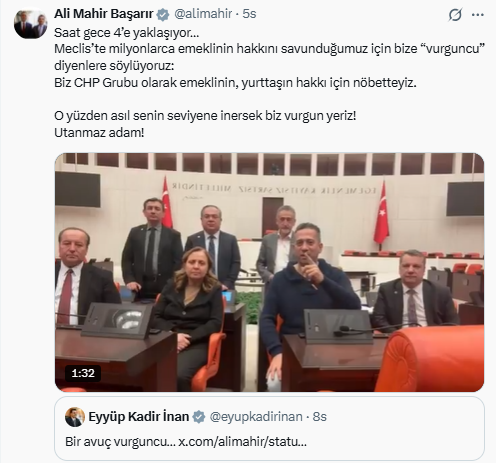Open the Ali Mahir Başarır display name link
The height and width of the screenshot is (463, 496).
(104, 14)
